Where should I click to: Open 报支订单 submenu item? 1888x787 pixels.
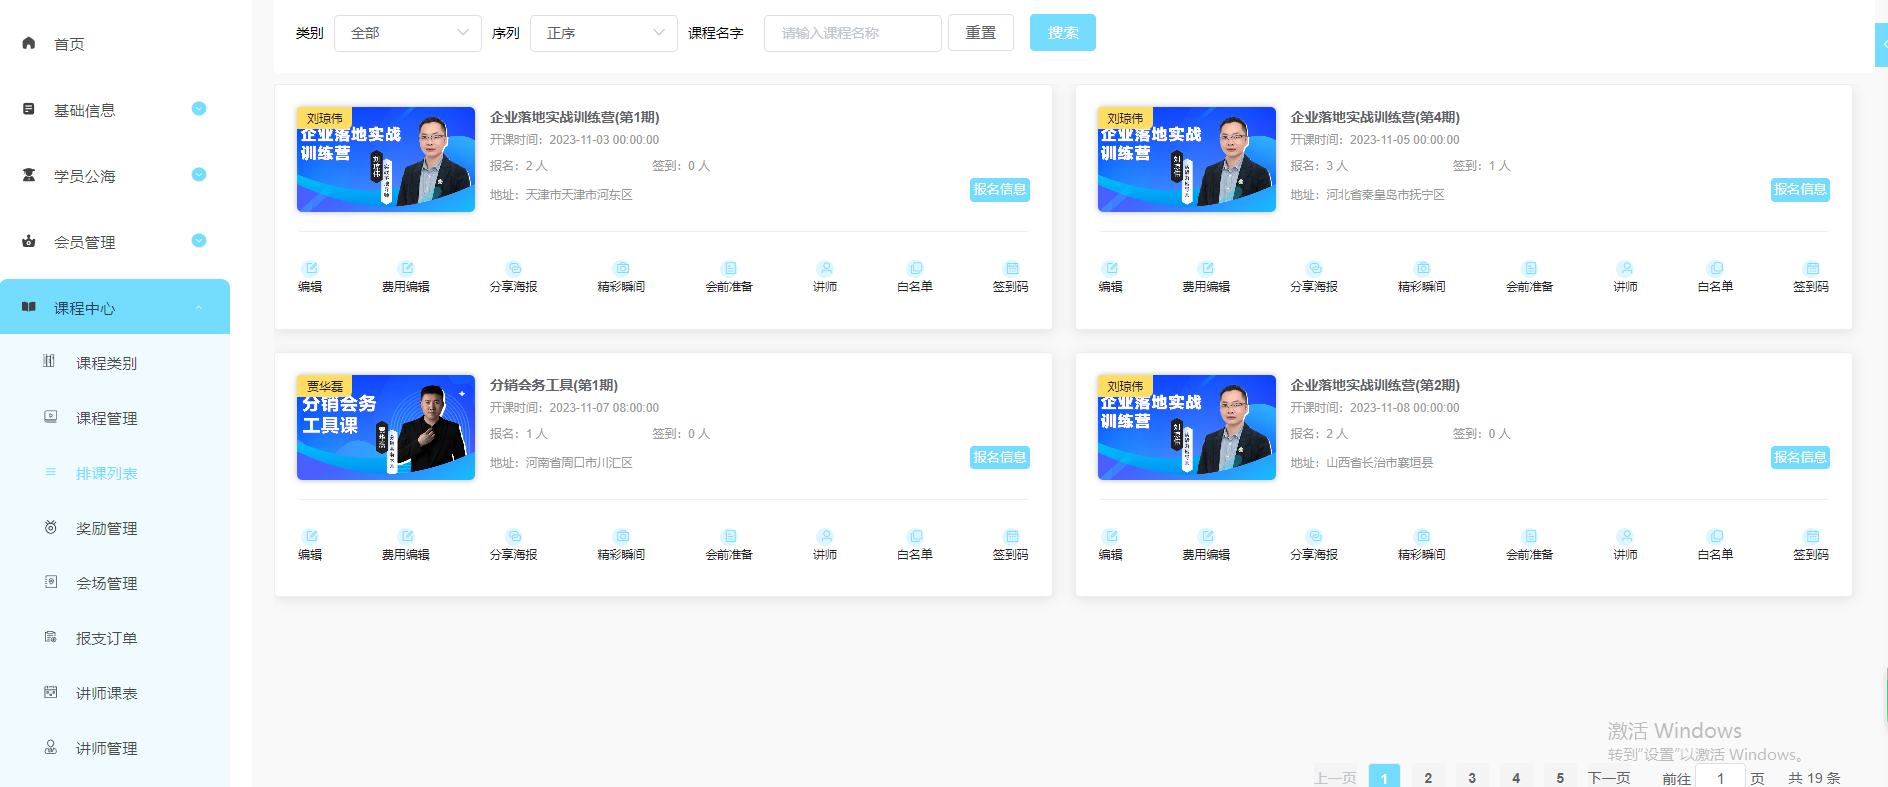(115, 638)
